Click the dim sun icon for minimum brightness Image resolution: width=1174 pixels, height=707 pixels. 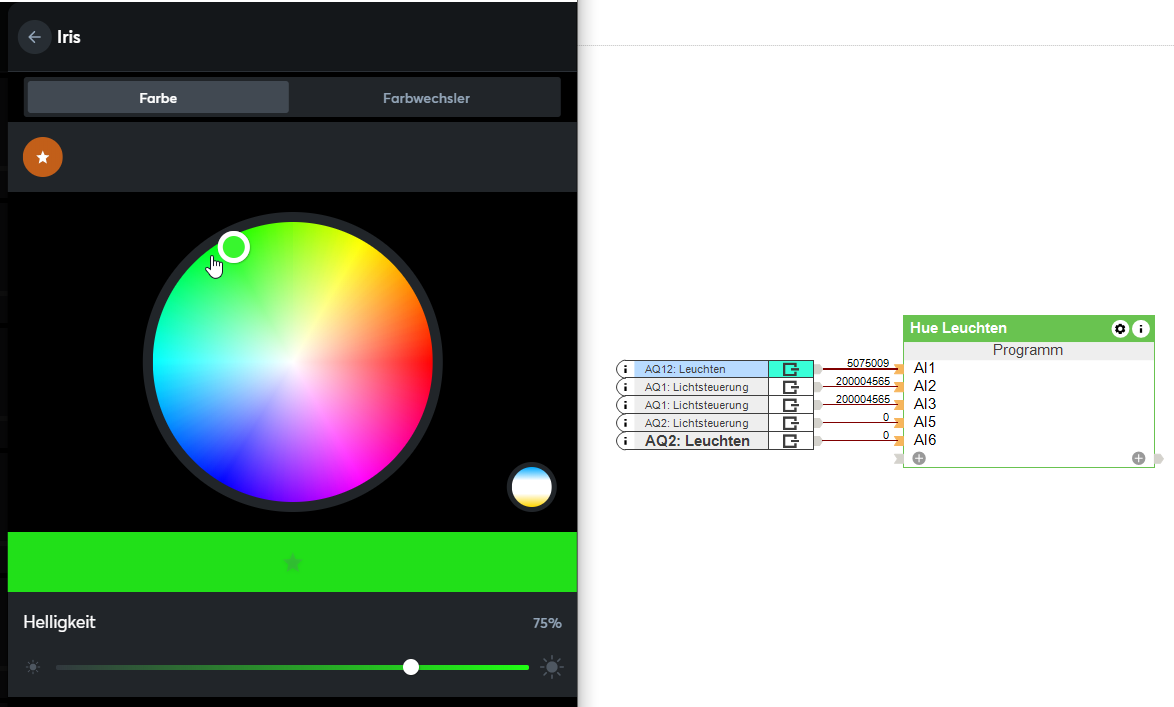click(x=33, y=667)
